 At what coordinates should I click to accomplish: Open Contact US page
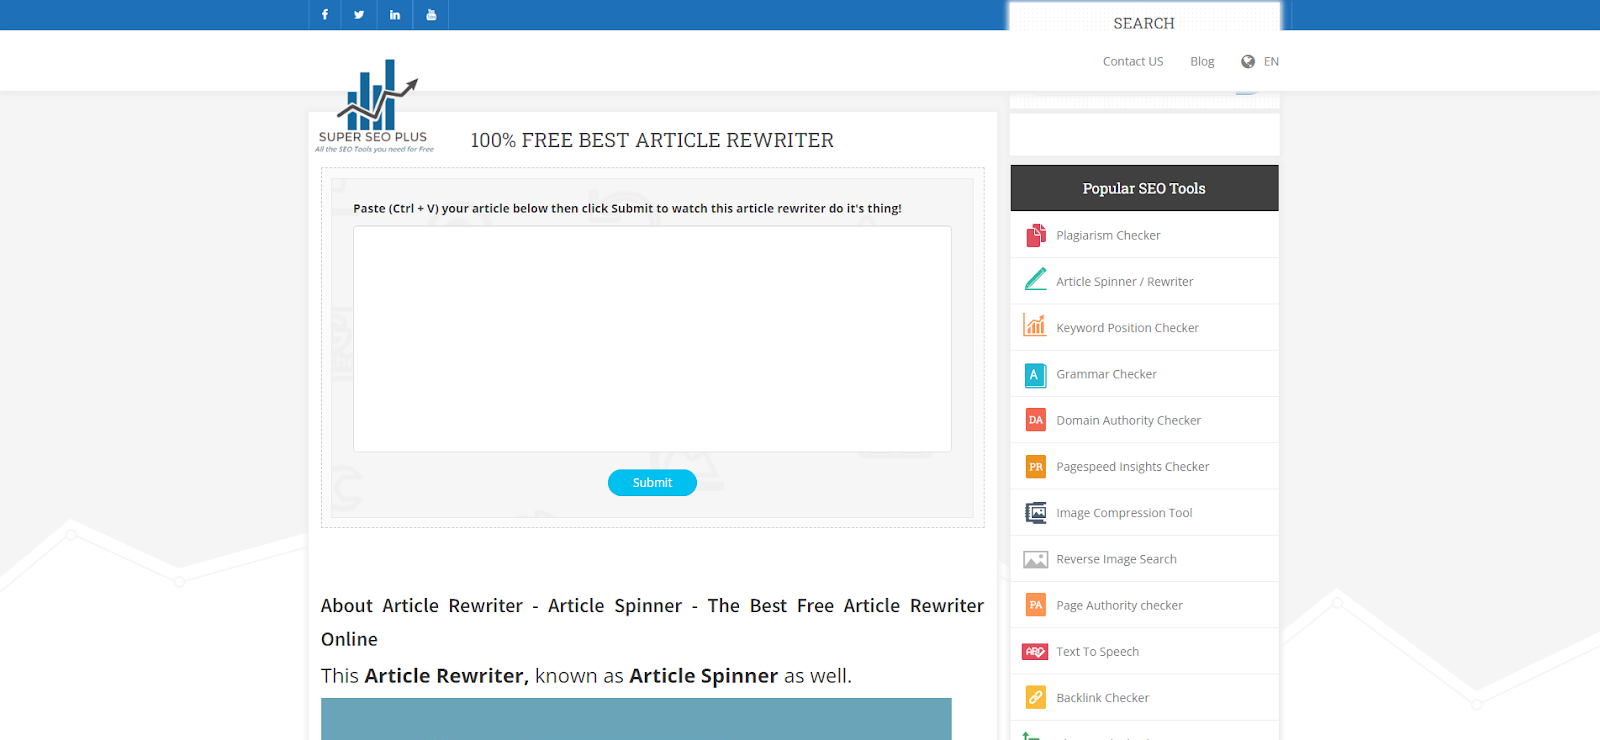[1133, 61]
